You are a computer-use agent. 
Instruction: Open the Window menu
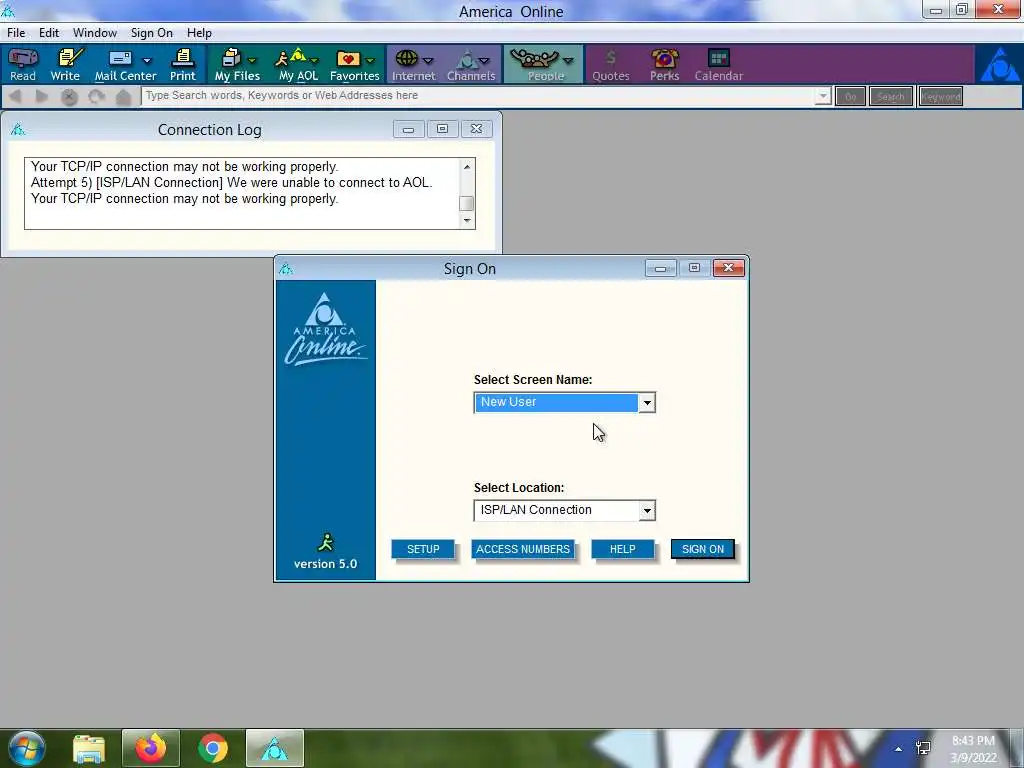[x=95, y=33]
